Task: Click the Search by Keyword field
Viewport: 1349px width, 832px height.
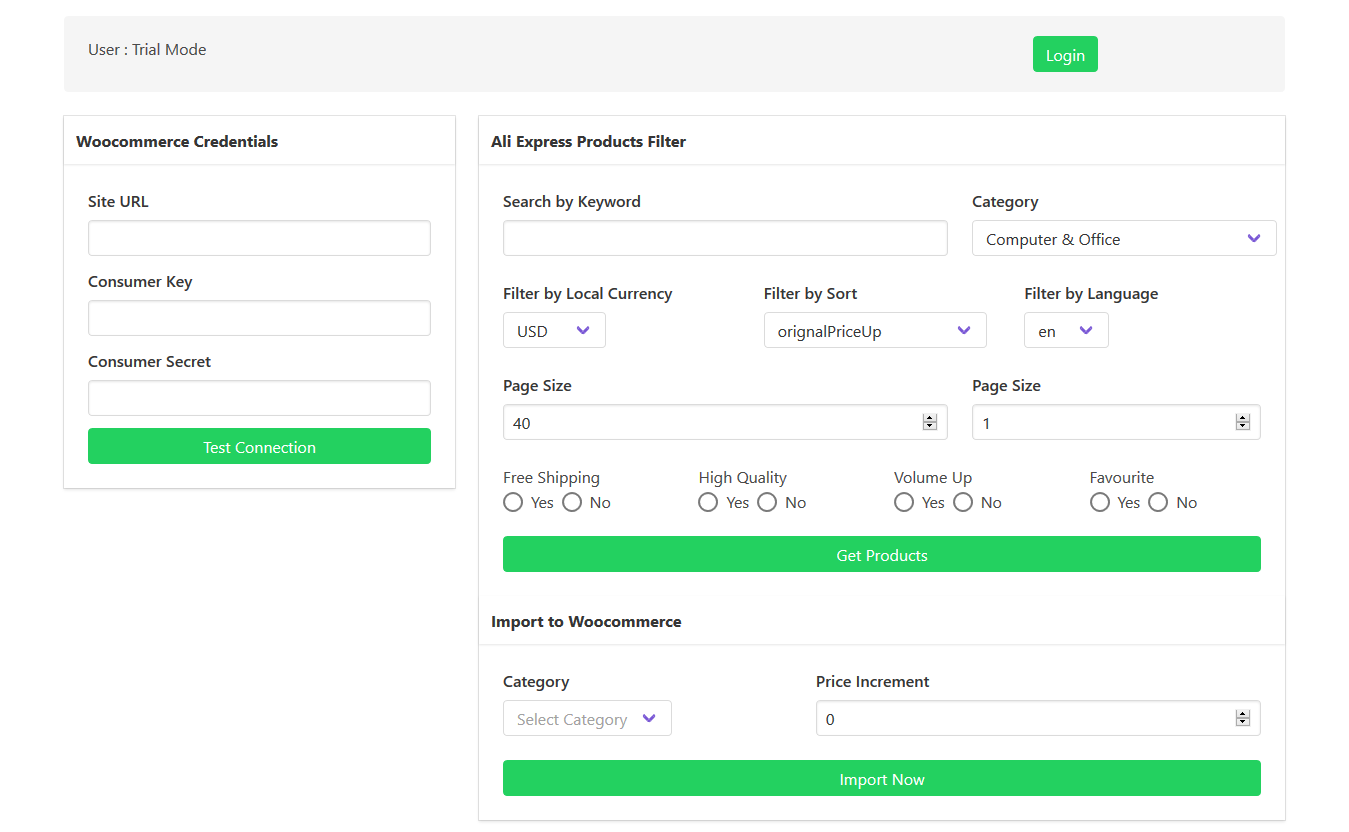Action: click(x=725, y=238)
